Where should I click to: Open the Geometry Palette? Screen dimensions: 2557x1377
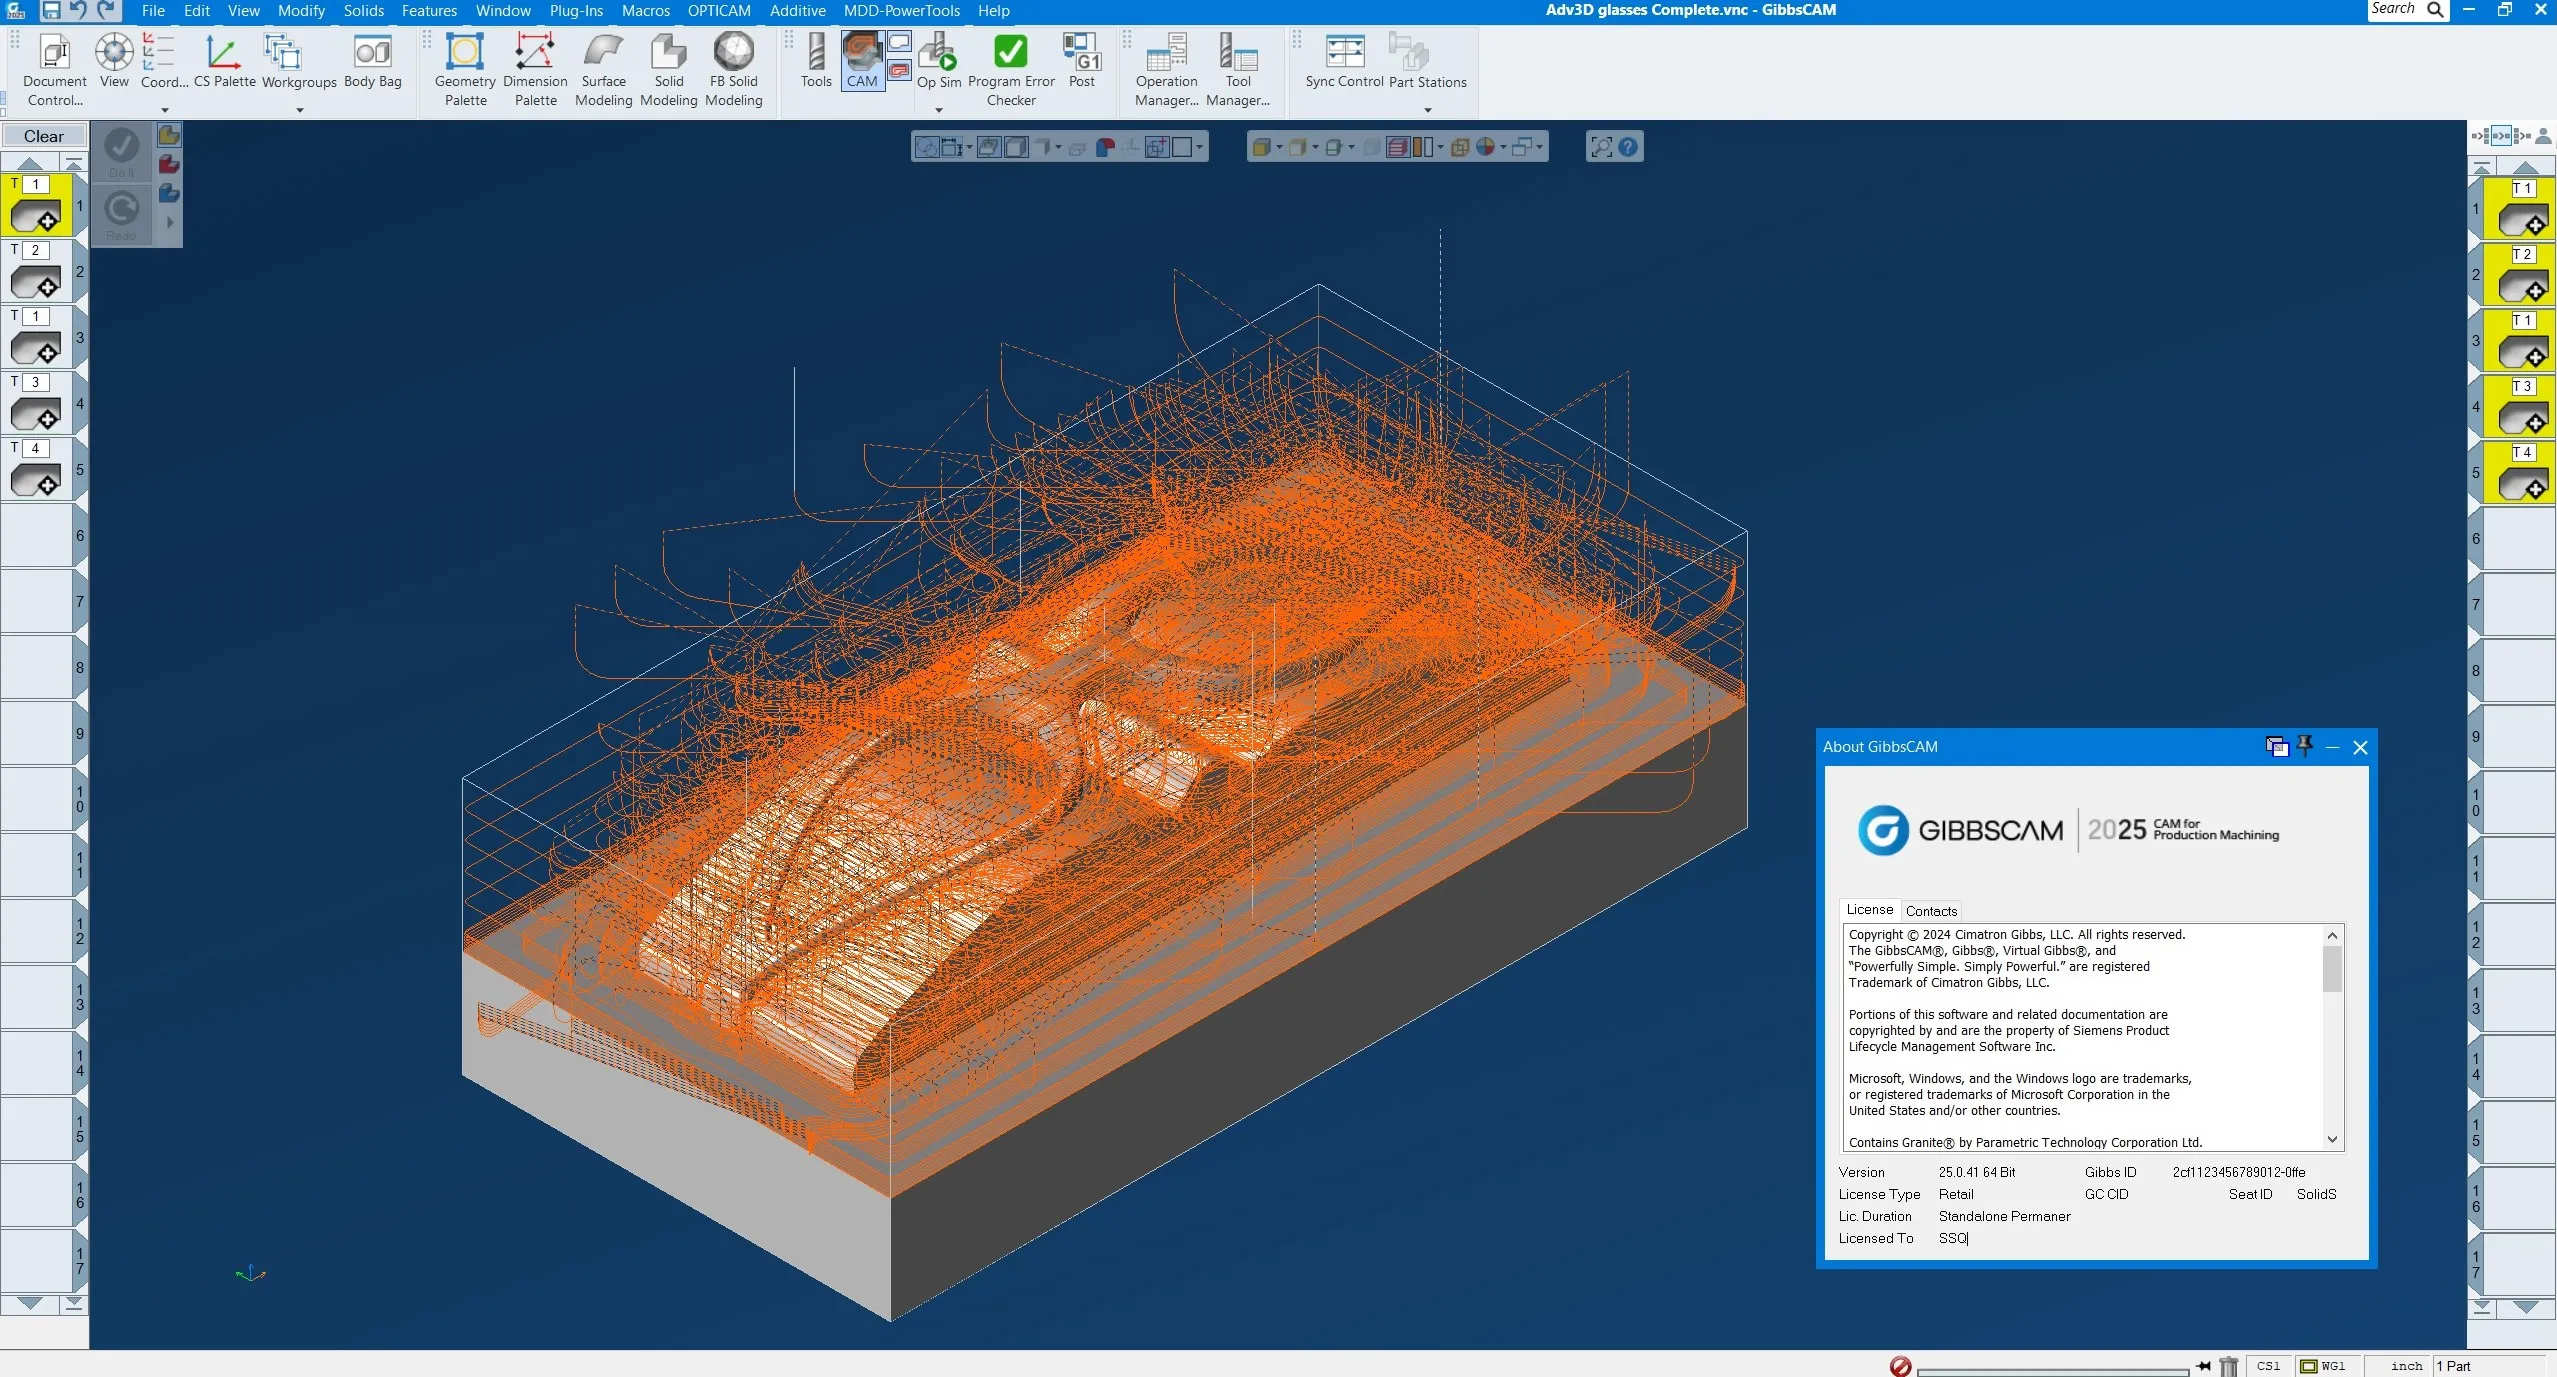pos(465,70)
